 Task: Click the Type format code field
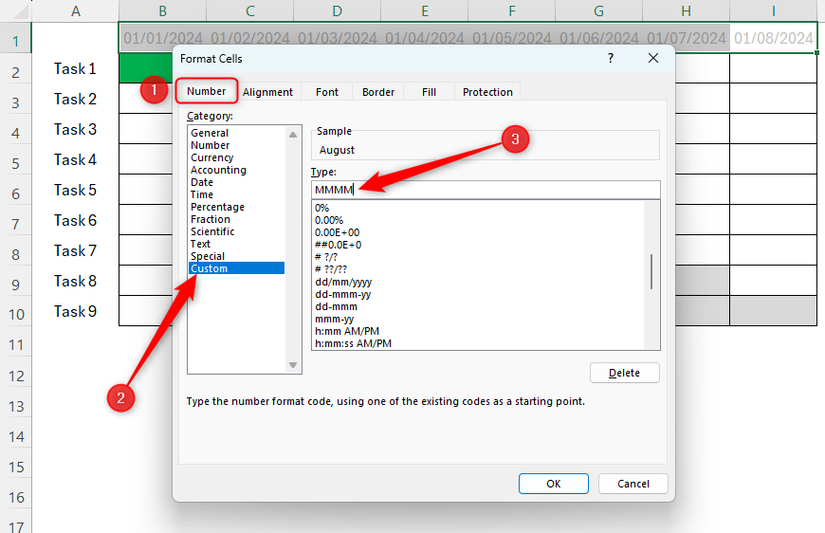(486, 189)
